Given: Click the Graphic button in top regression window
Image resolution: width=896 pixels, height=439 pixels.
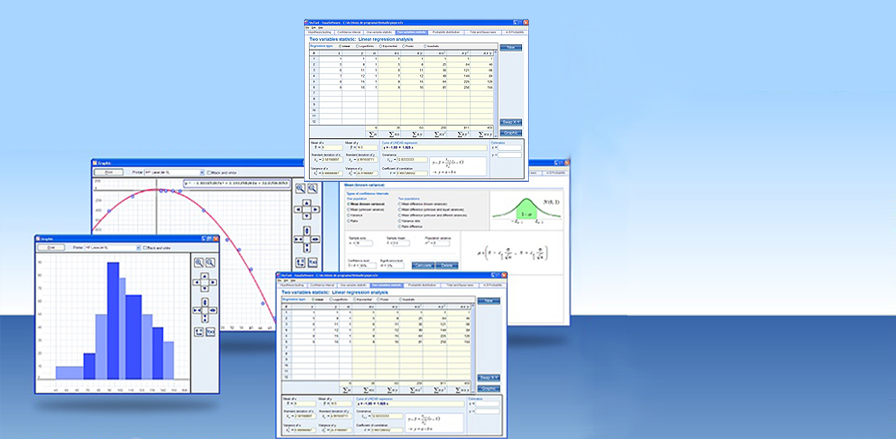Looking at the screenshot, I should click(x=512, y=132).
